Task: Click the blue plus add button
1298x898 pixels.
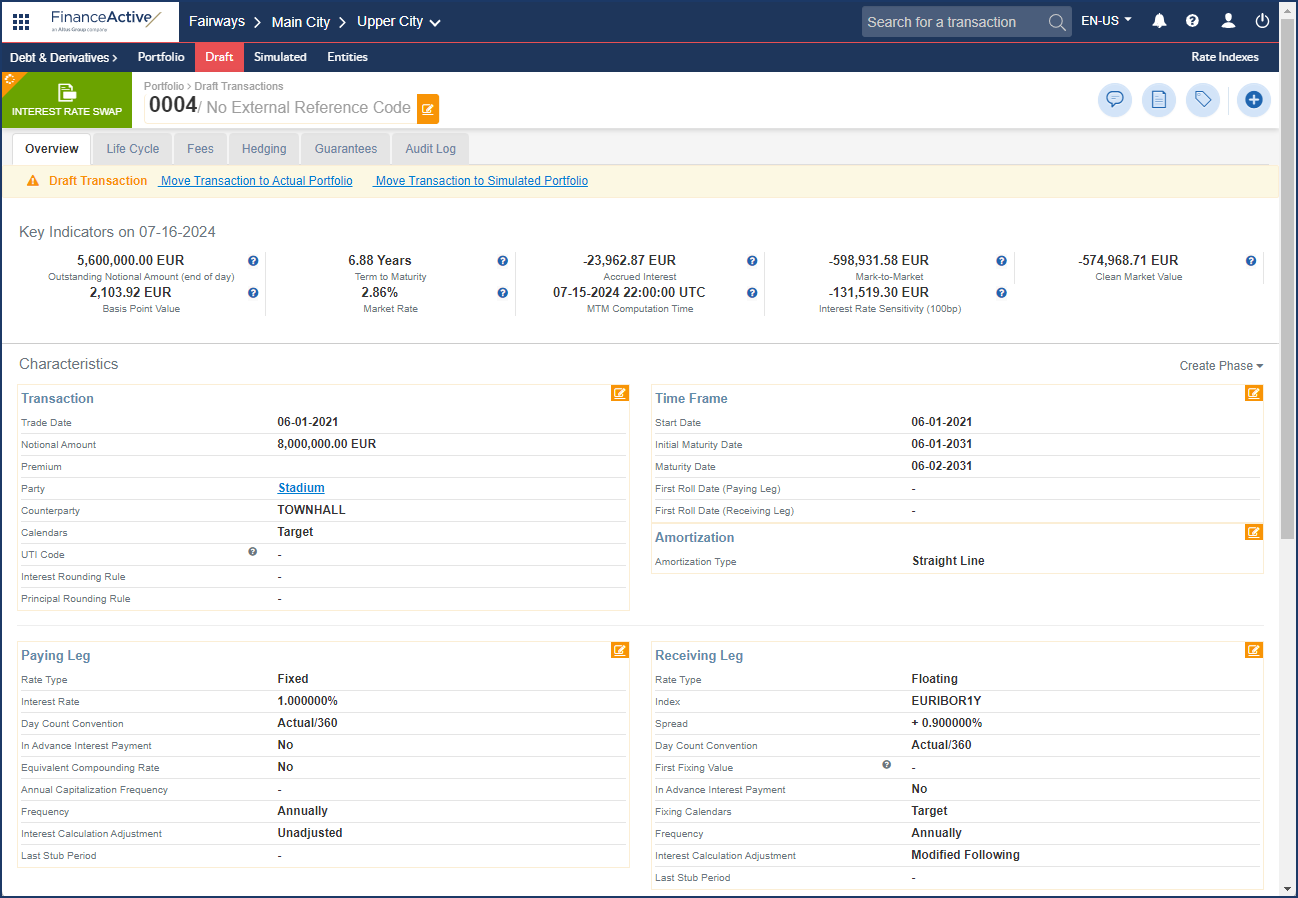Action: 1253,100
